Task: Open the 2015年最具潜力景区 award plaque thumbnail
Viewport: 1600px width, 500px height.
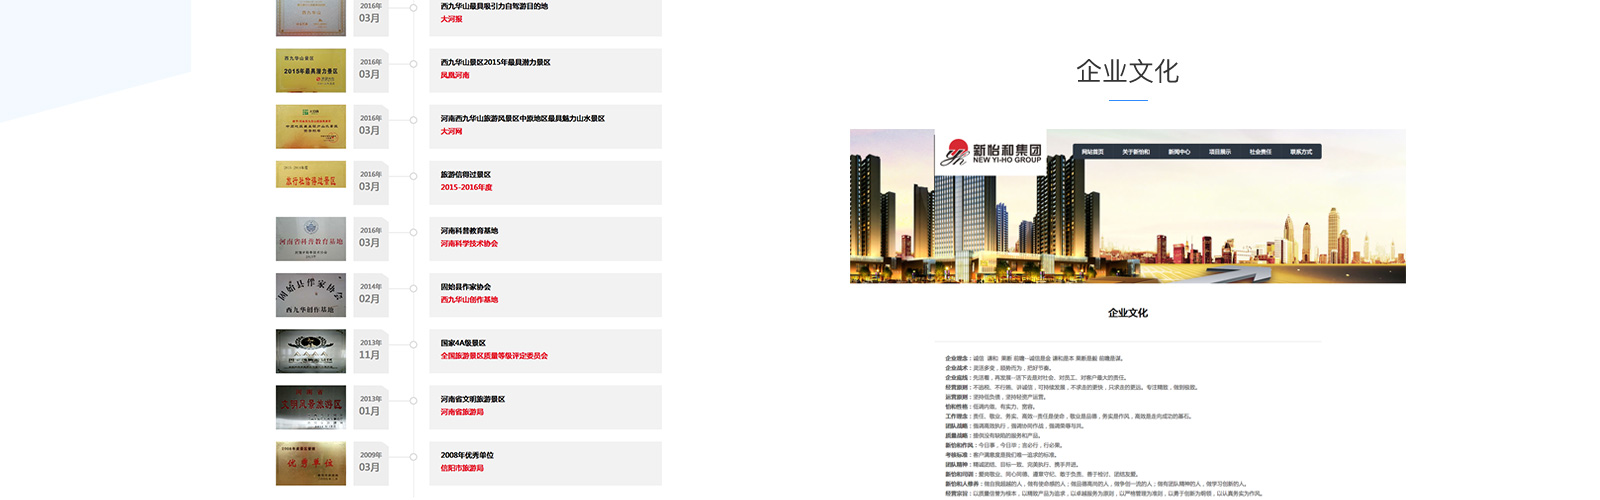Action: (x=311, y=71)
